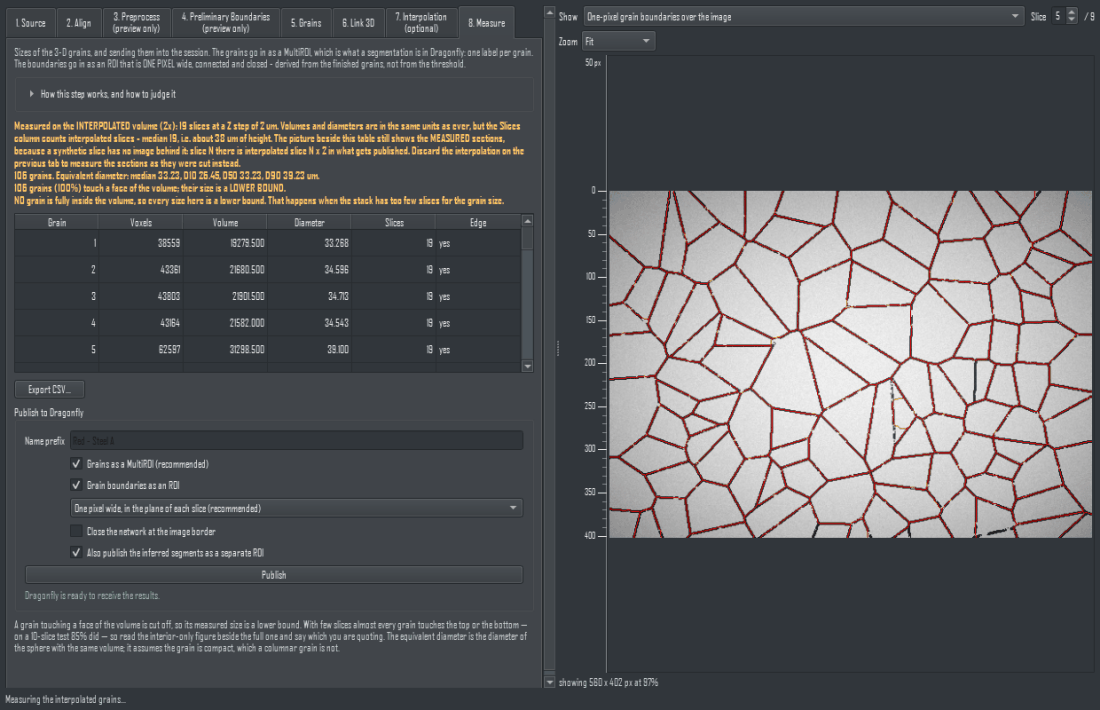Screen dimensions: 1100x710
Task: Click the Diameter column header
Action: (x=309, y=222)
